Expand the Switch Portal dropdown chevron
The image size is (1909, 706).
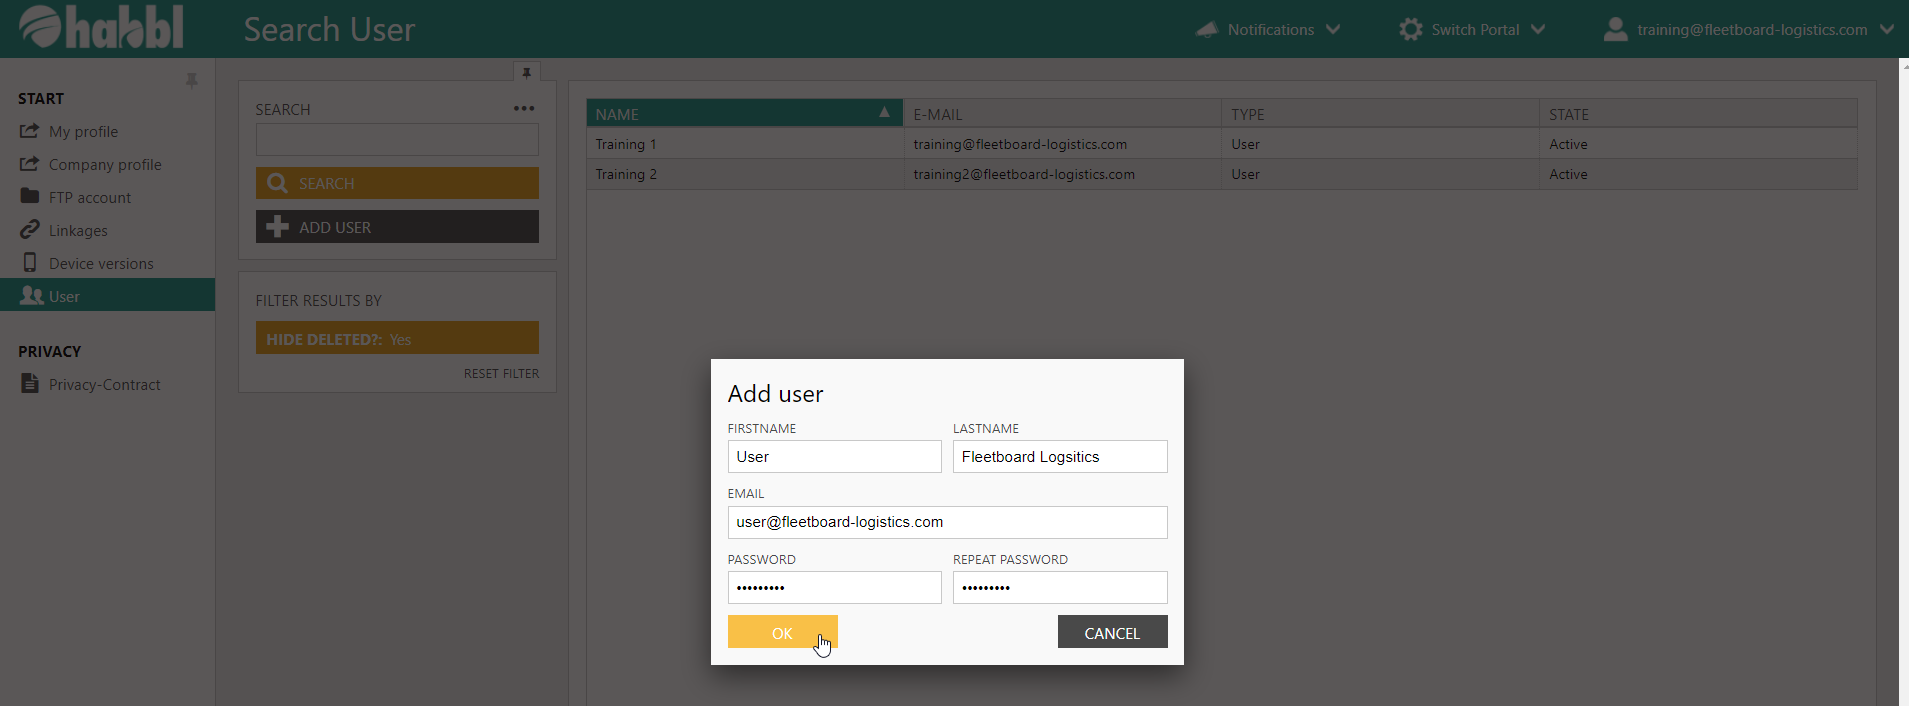pos(1538,29)
